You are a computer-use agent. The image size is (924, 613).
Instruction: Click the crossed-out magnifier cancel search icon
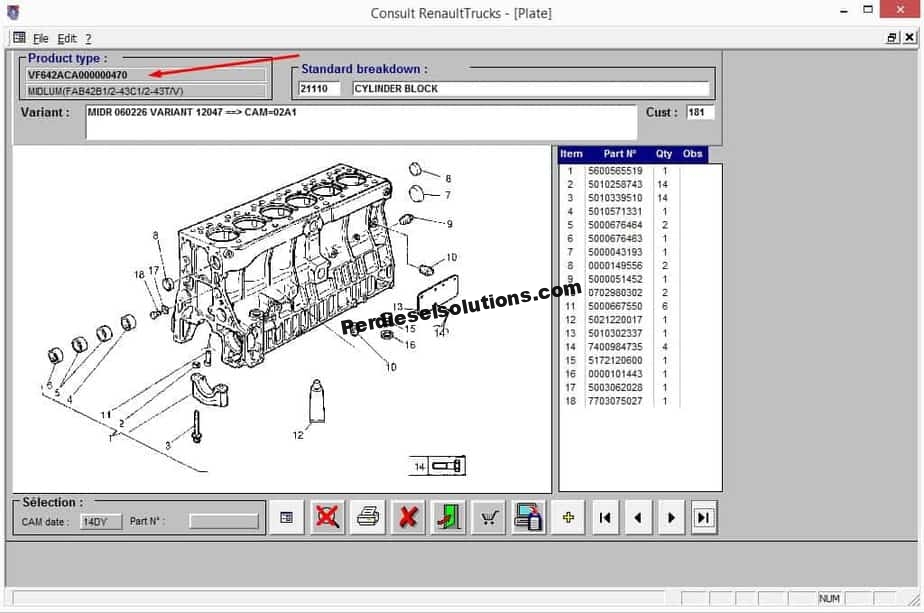click(327, 518)
